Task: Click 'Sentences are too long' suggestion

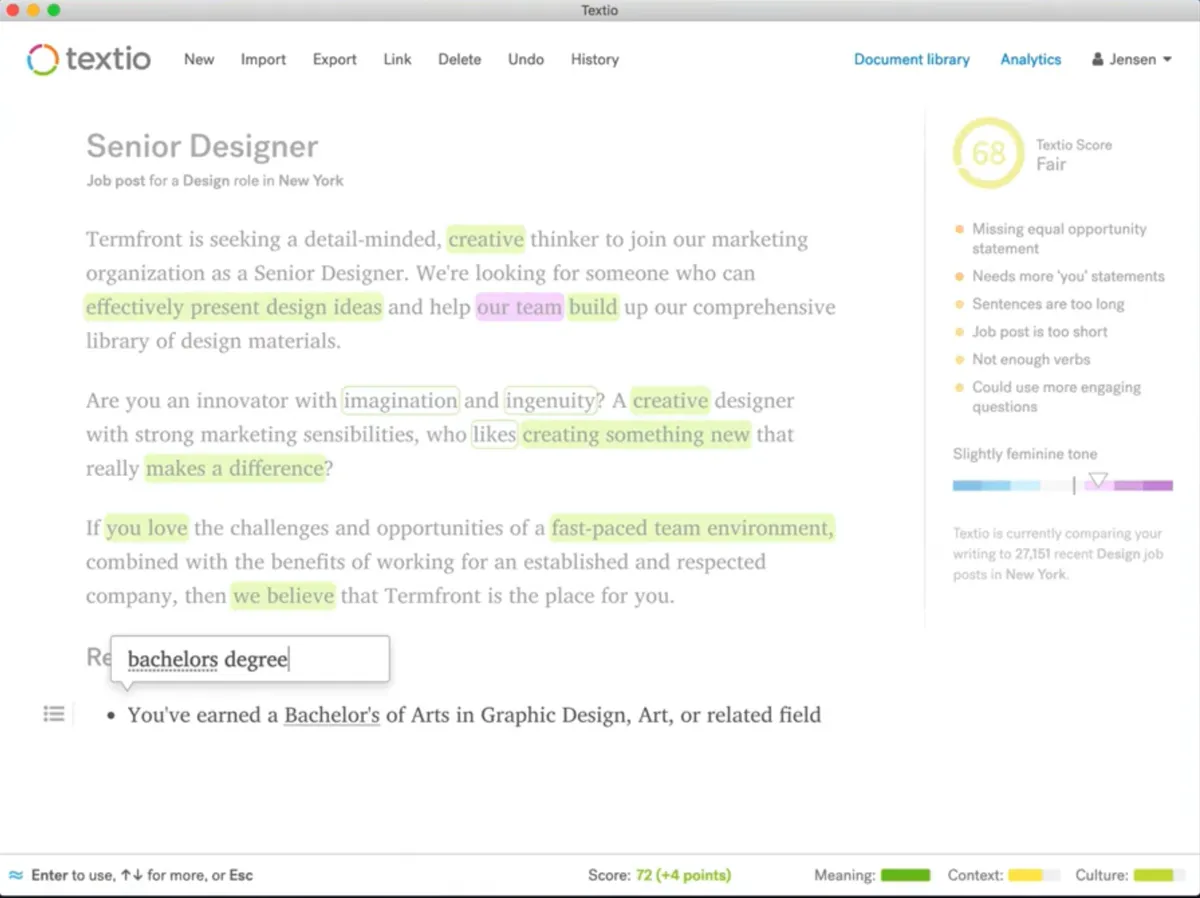Action: (1048, 304)
